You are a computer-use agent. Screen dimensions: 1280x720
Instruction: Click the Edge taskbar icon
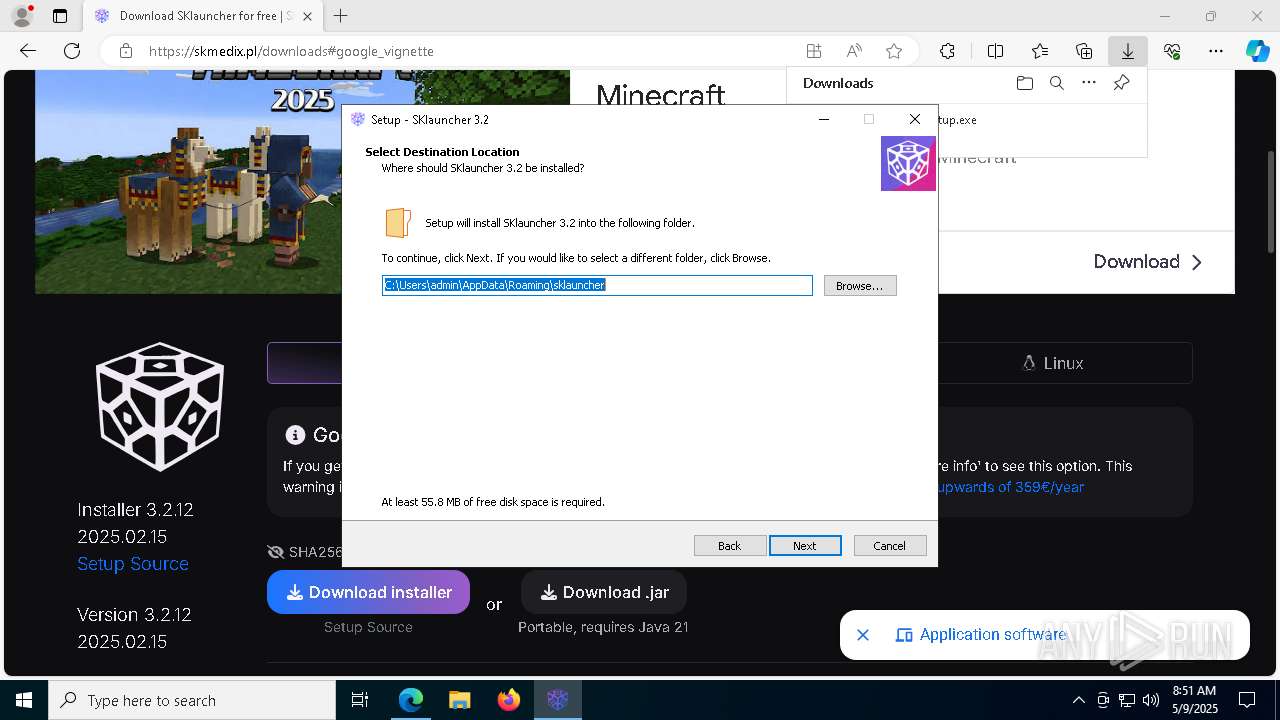[x=411, y=700]
